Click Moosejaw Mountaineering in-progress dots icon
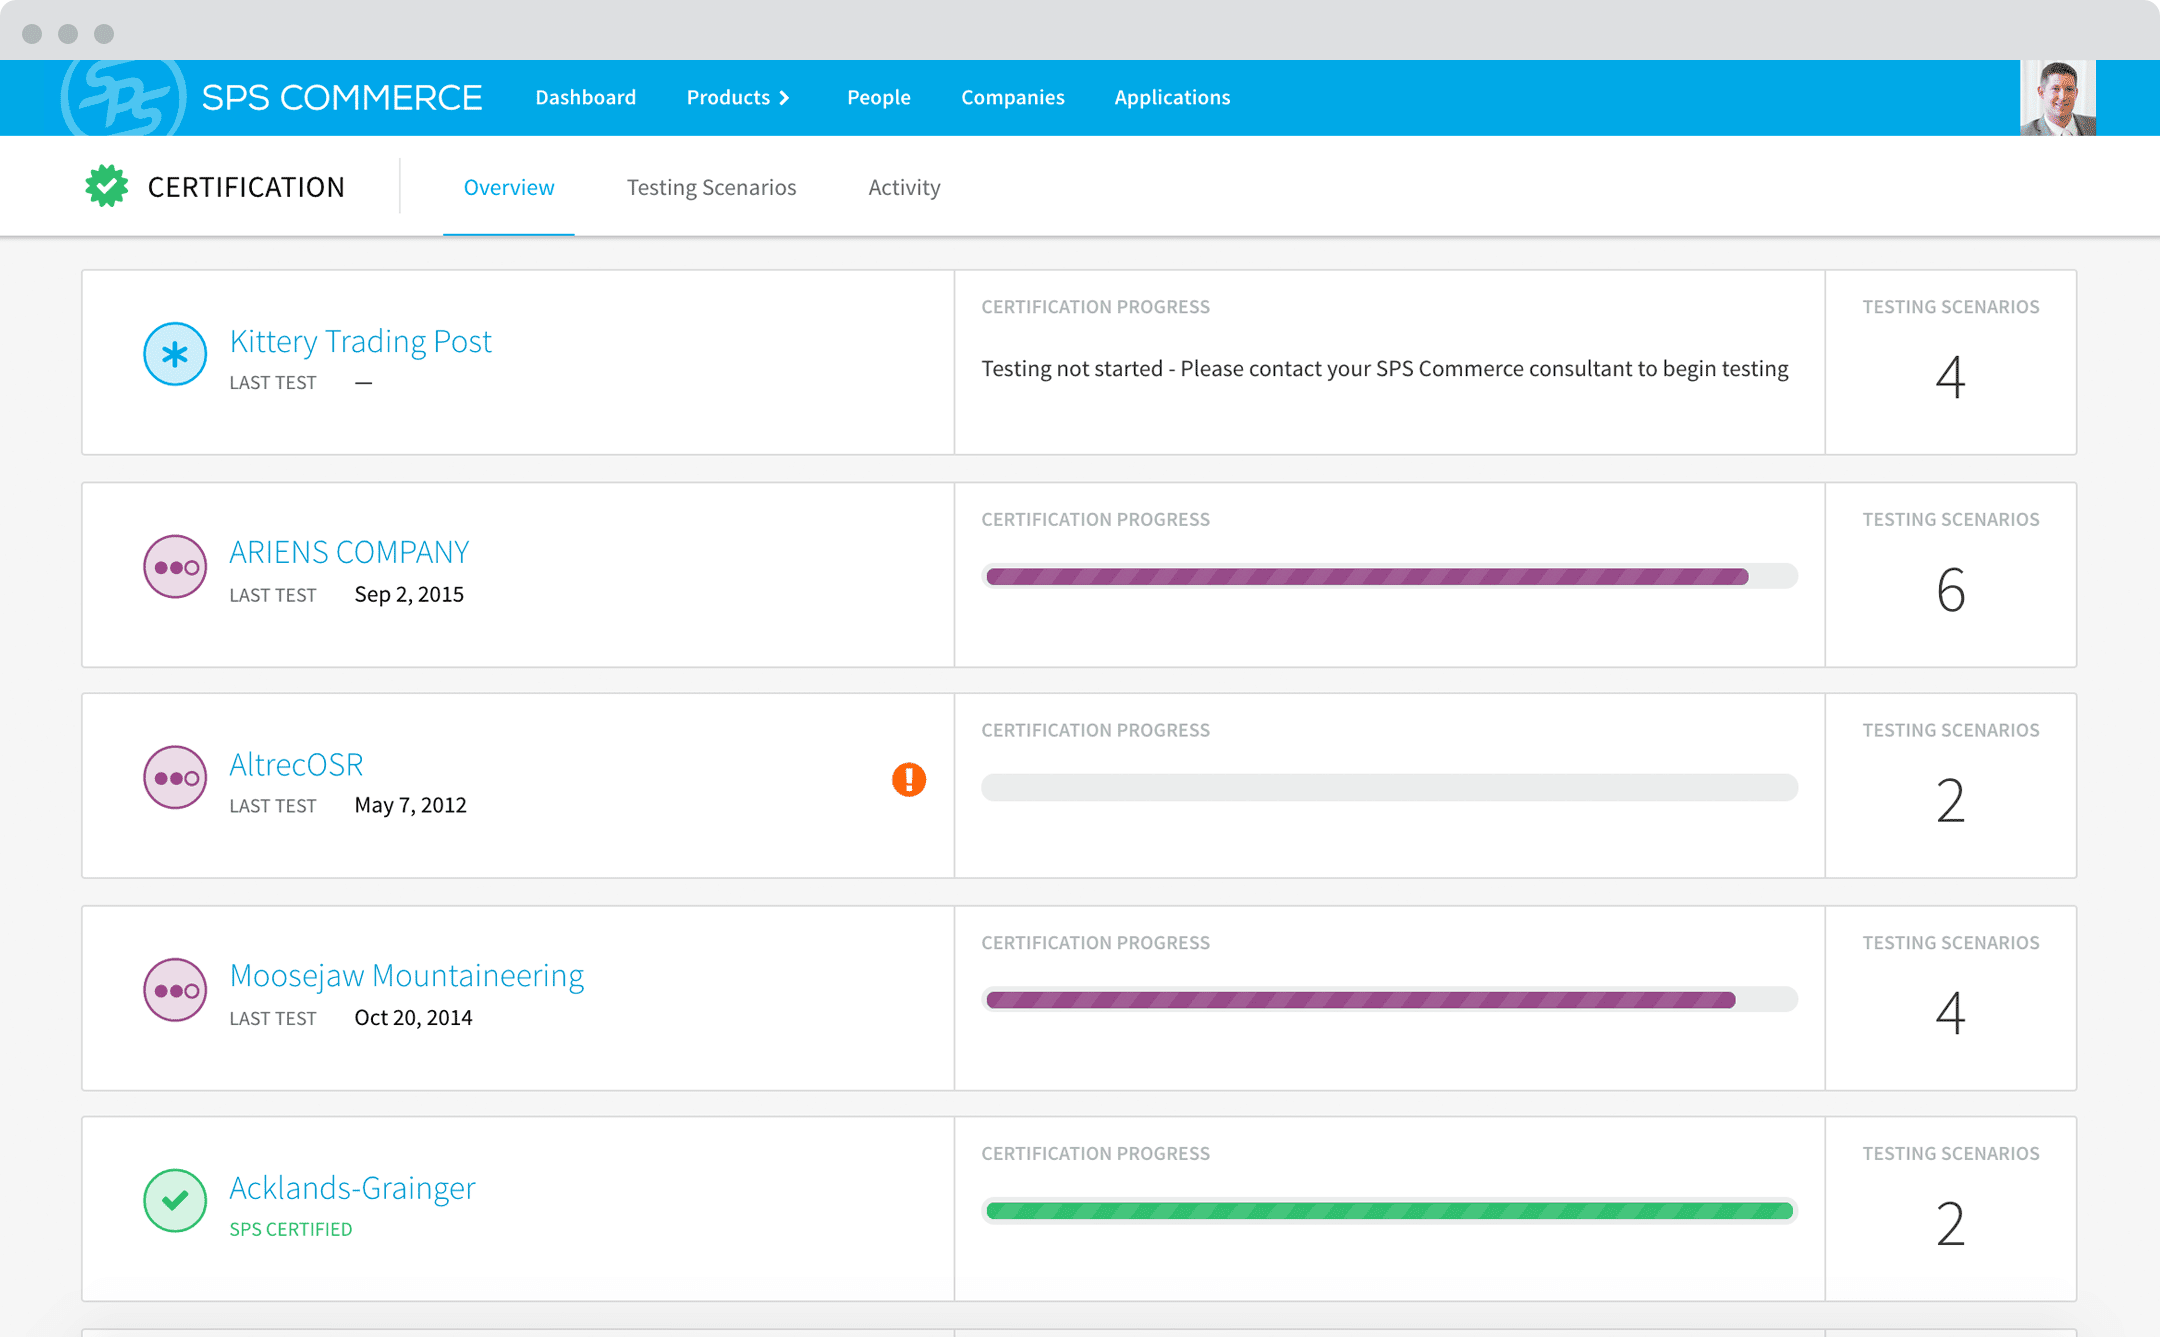Image resolution: width=2160 pixels, height=1337 pixels. coord(175,990)
